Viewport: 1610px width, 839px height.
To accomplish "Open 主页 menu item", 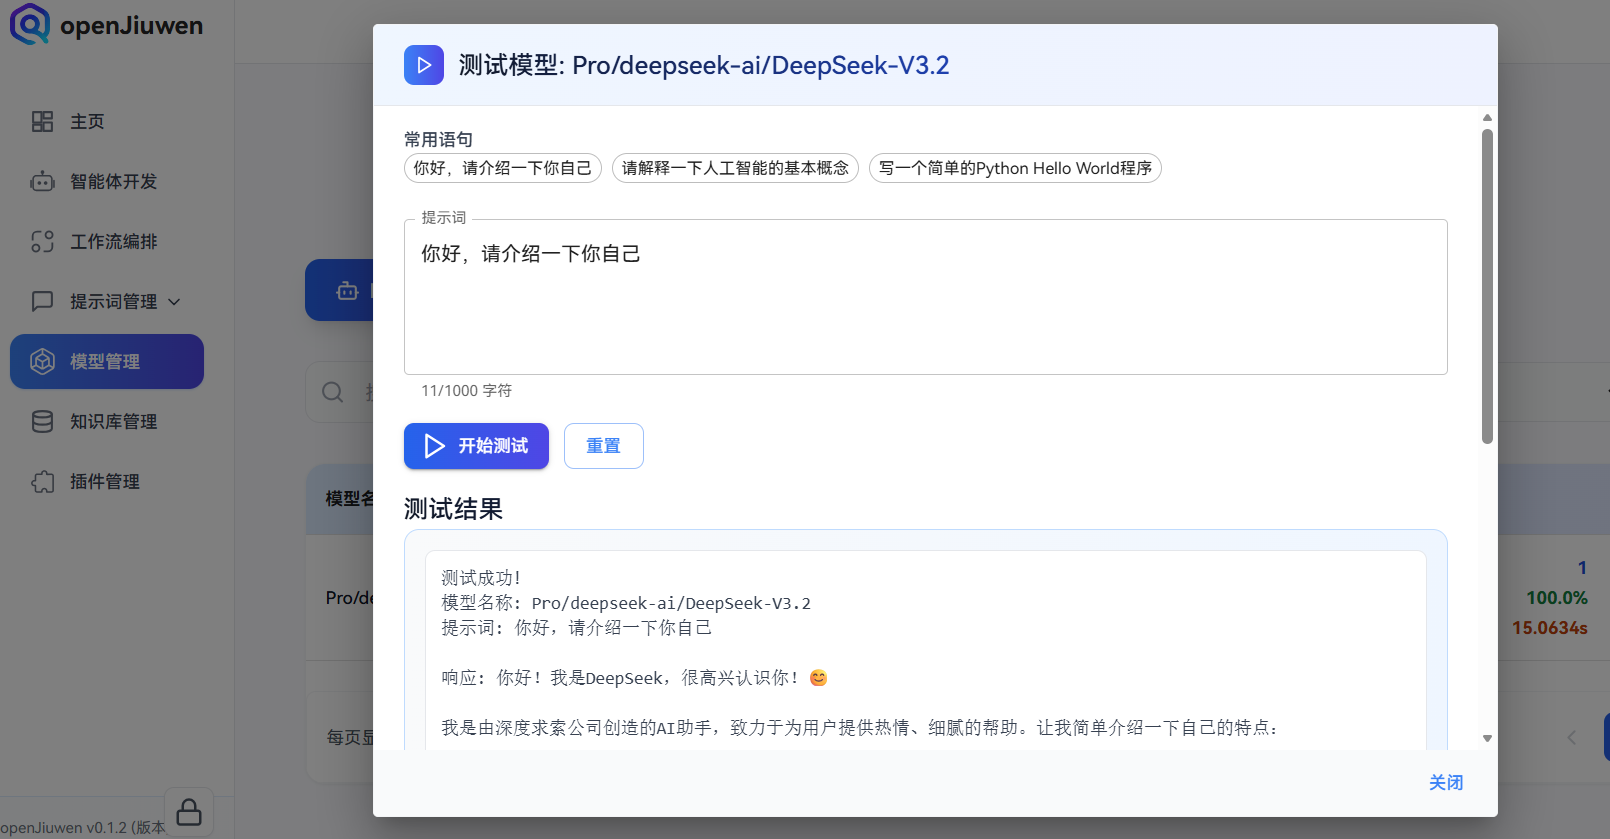I will point(107,122).
